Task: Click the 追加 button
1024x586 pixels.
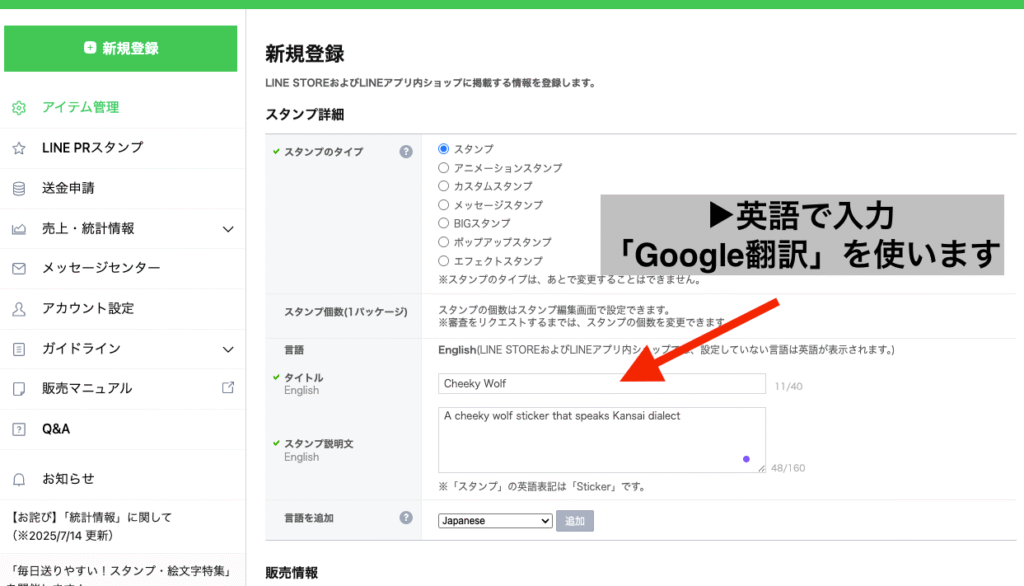Action: (x=575, y=521)
